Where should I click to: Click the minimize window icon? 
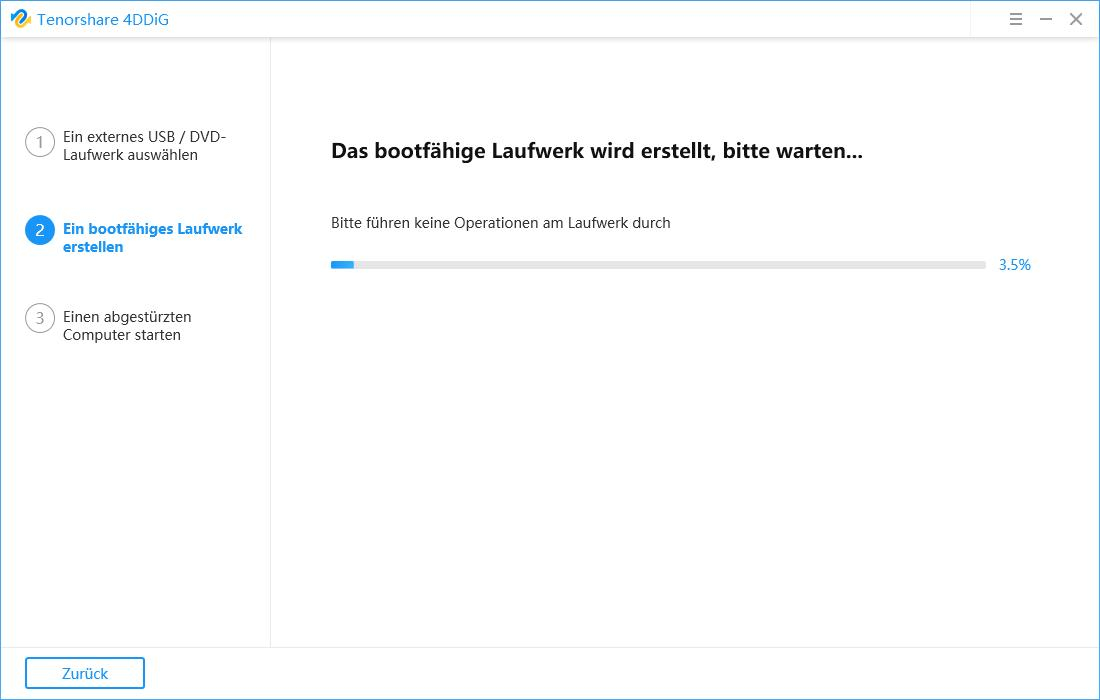(1045, 19)
